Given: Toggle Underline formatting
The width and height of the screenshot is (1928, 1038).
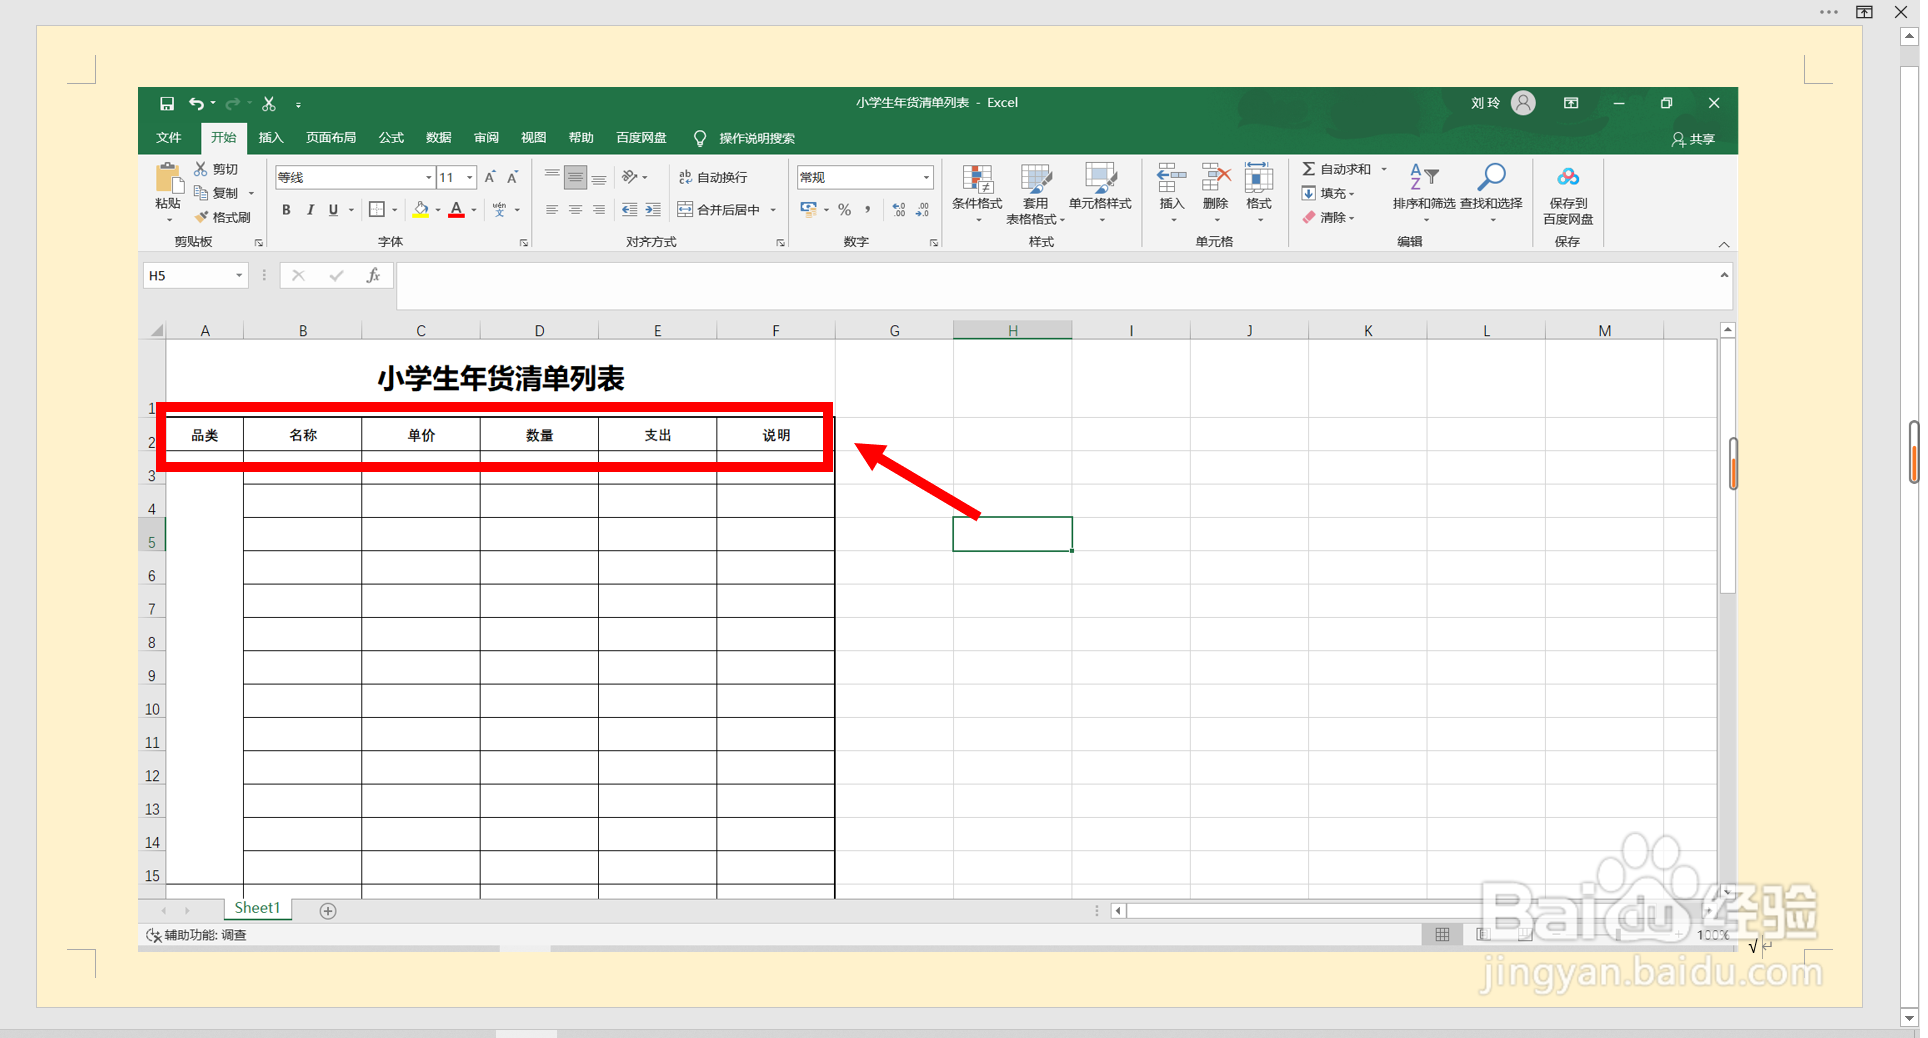Looking at the screenshot, I should click(x=333, y=210).
